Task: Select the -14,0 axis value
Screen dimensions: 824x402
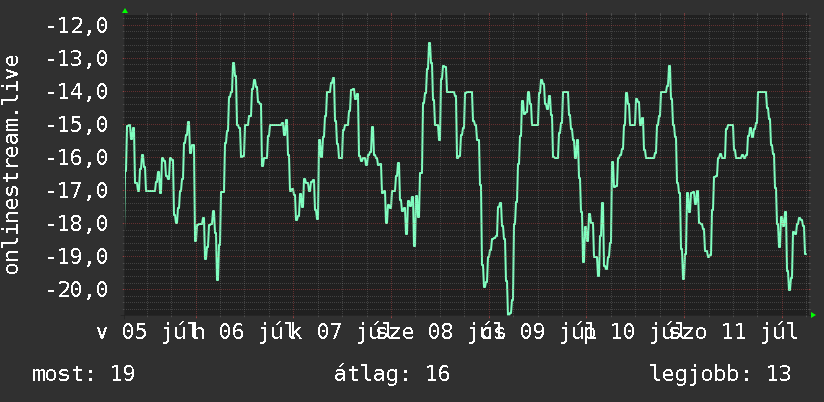Action: 77,91
